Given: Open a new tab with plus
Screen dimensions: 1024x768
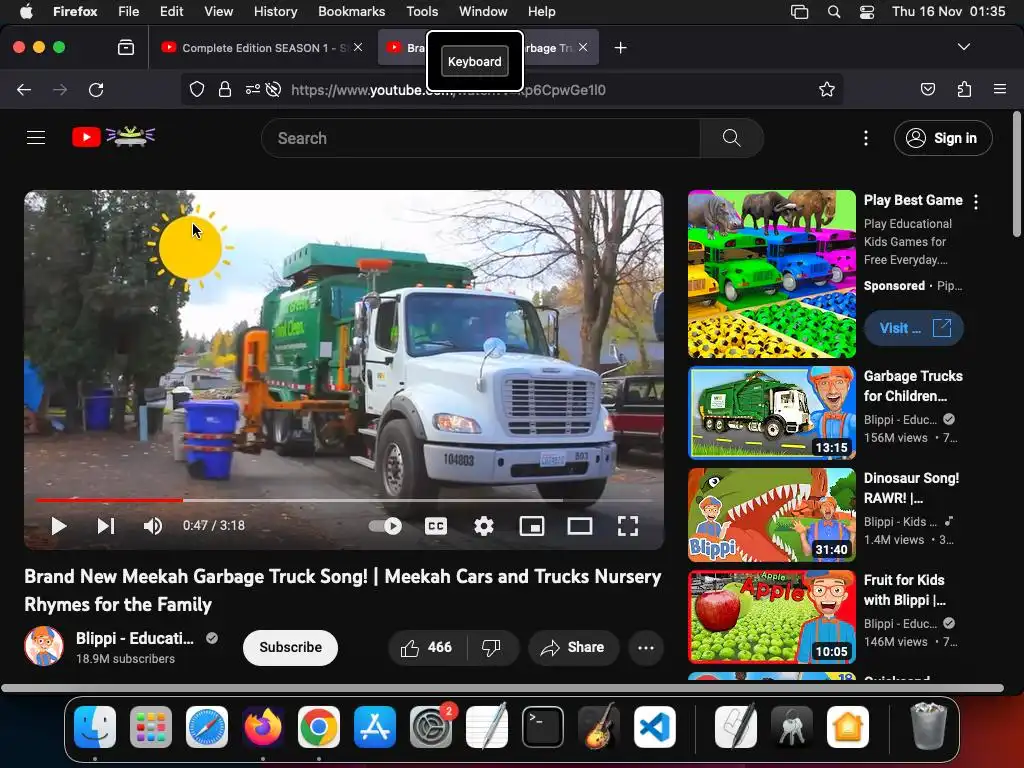Looking at the screenshot, I should (620, 48).
